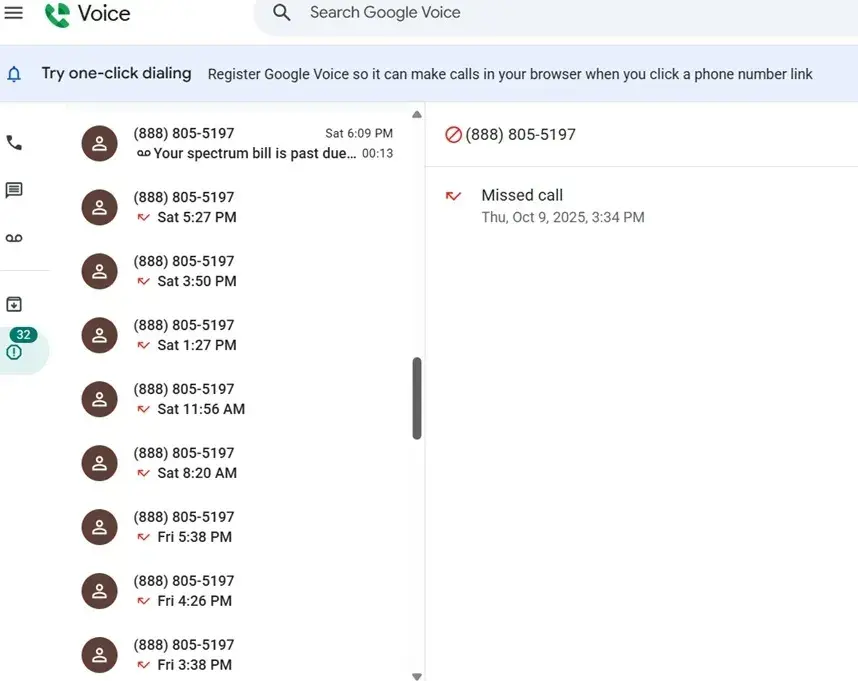Click the search magnifier icon
Image resolution: width=858 pixels, height=681 pixels.
[282, 13]
